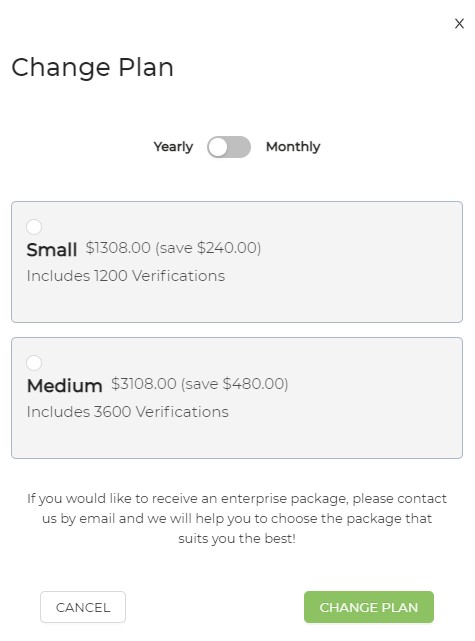
Task: Click the Medium plan name
Action: pos(65,385)
